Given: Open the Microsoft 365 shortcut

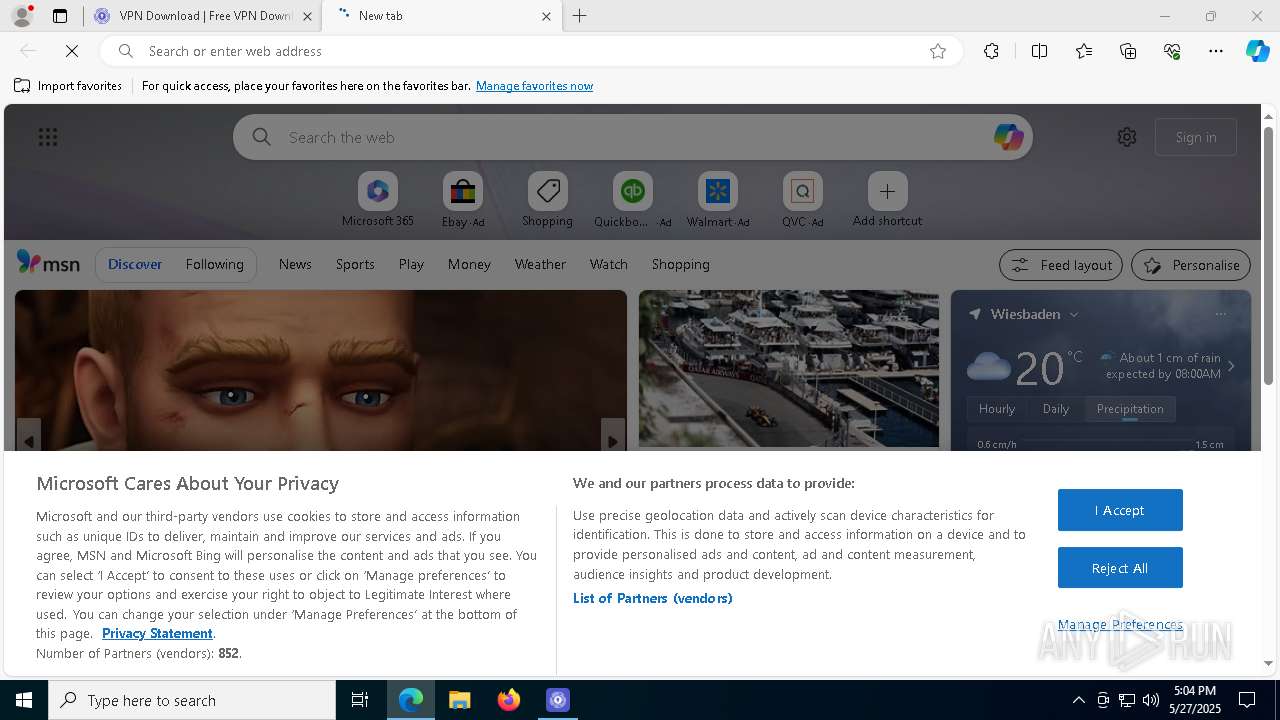Looking at the screenshot, I should [377, 199].
